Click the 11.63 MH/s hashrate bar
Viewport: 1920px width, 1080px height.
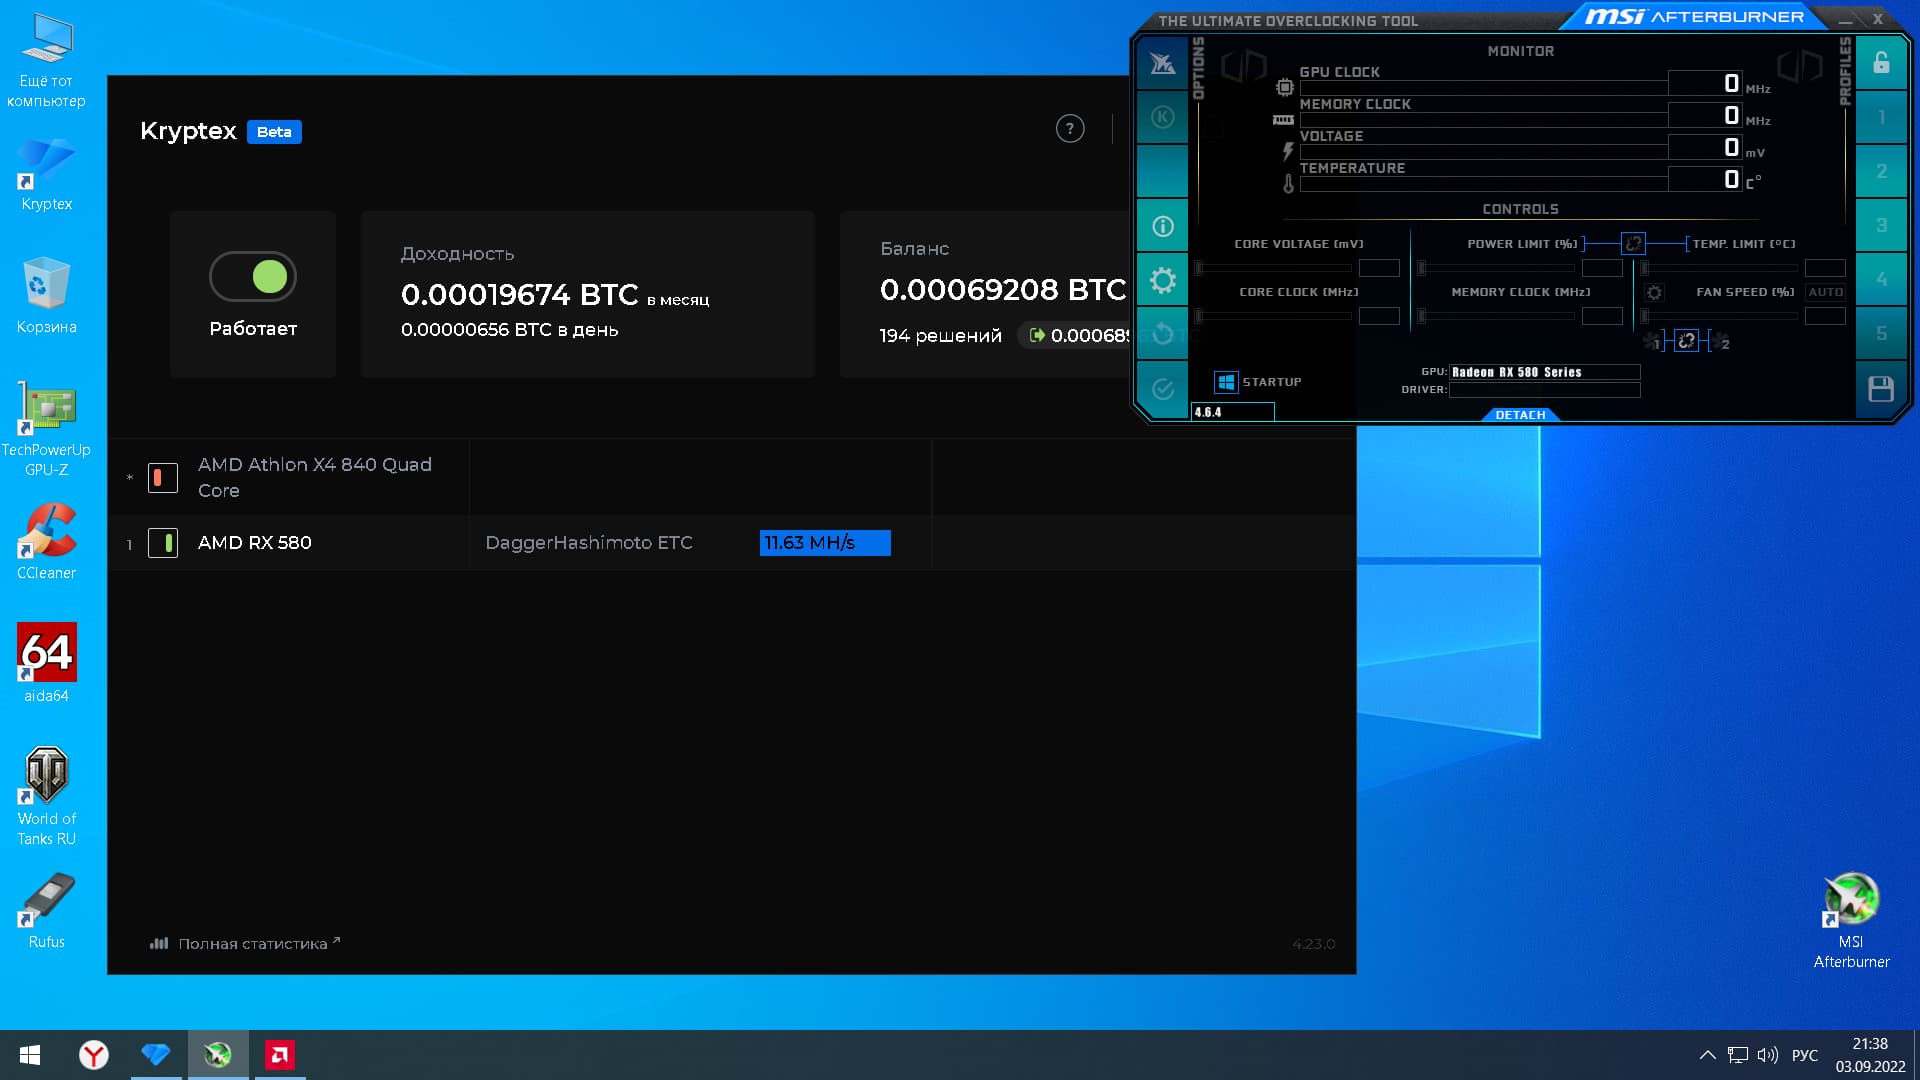point(825,543)
